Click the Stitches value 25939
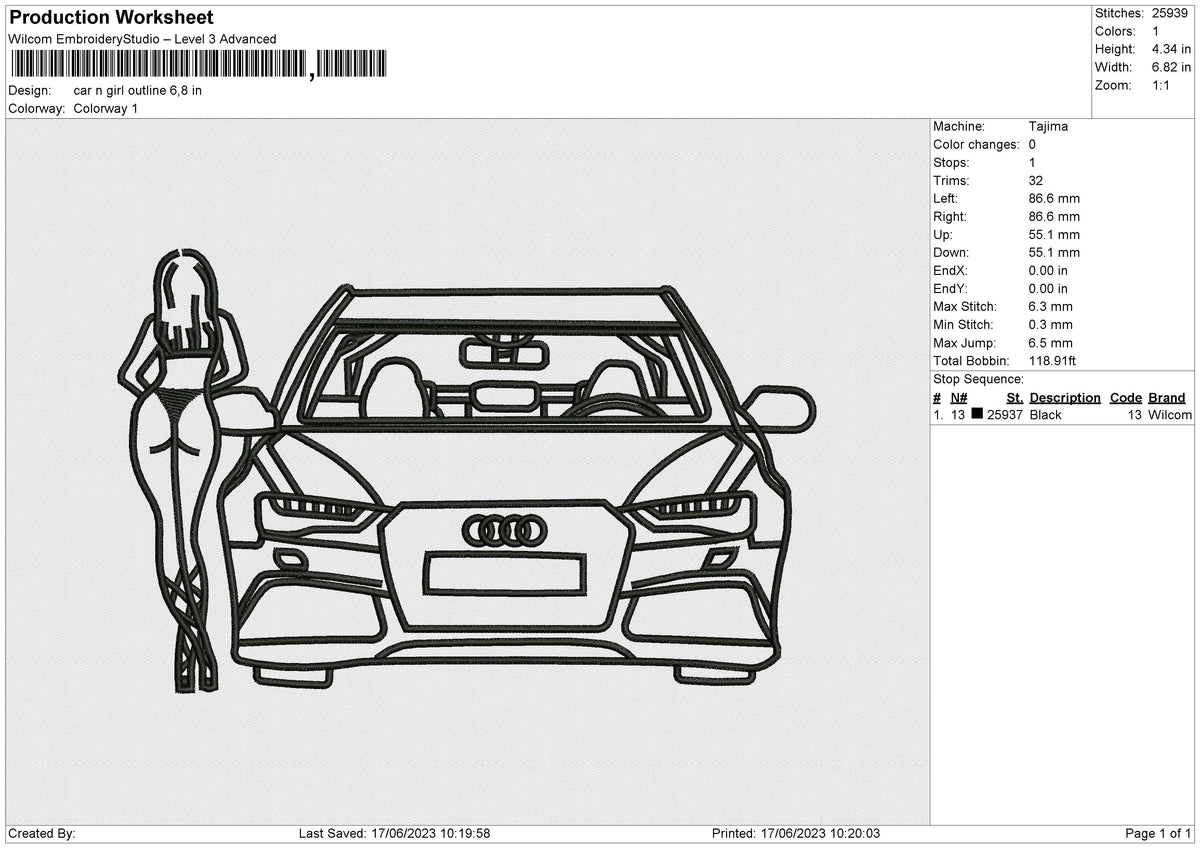 coord(1170,13)
